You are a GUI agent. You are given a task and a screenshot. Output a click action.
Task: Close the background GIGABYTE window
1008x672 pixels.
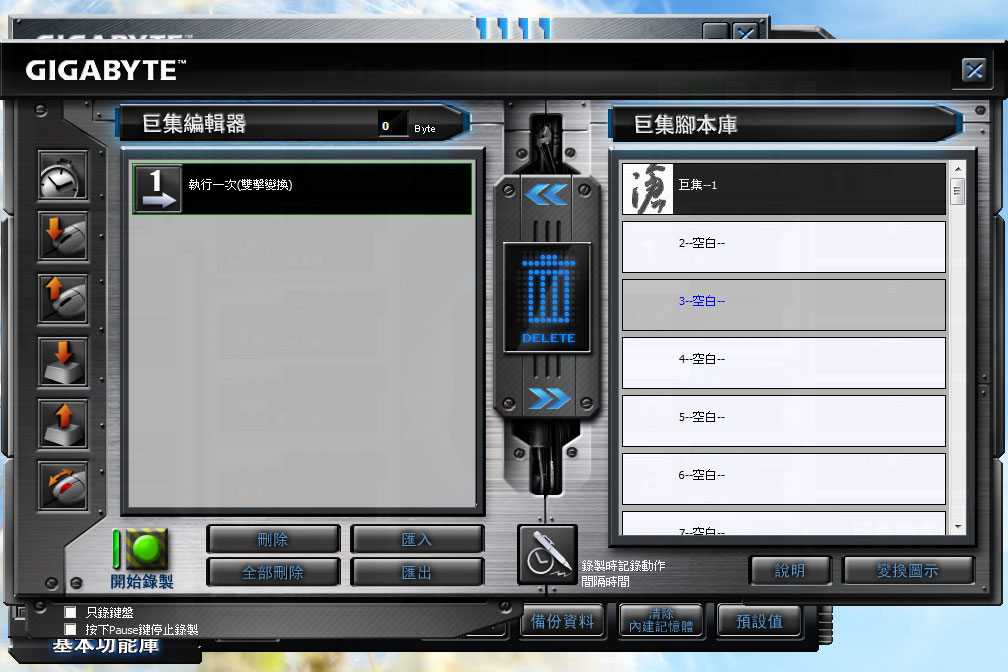[746, 33]
